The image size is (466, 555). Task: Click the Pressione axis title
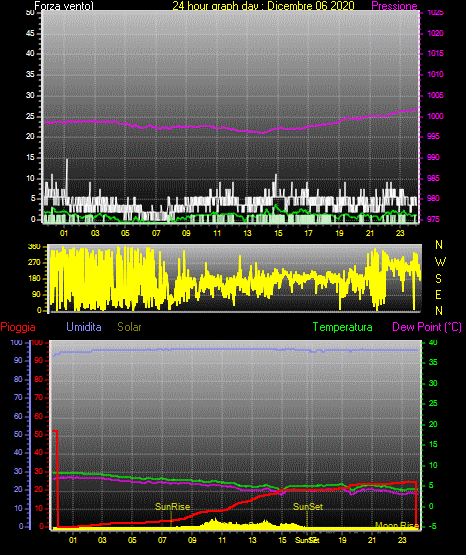(x=394, y=6)
